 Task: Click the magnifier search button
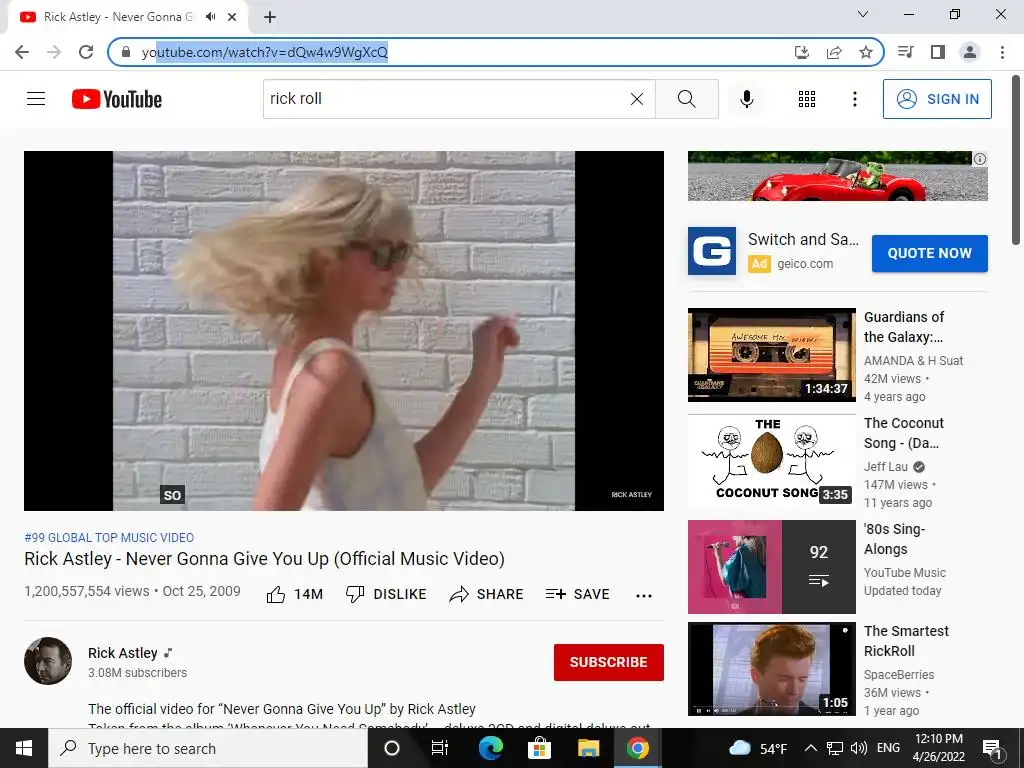pos(686,99)
